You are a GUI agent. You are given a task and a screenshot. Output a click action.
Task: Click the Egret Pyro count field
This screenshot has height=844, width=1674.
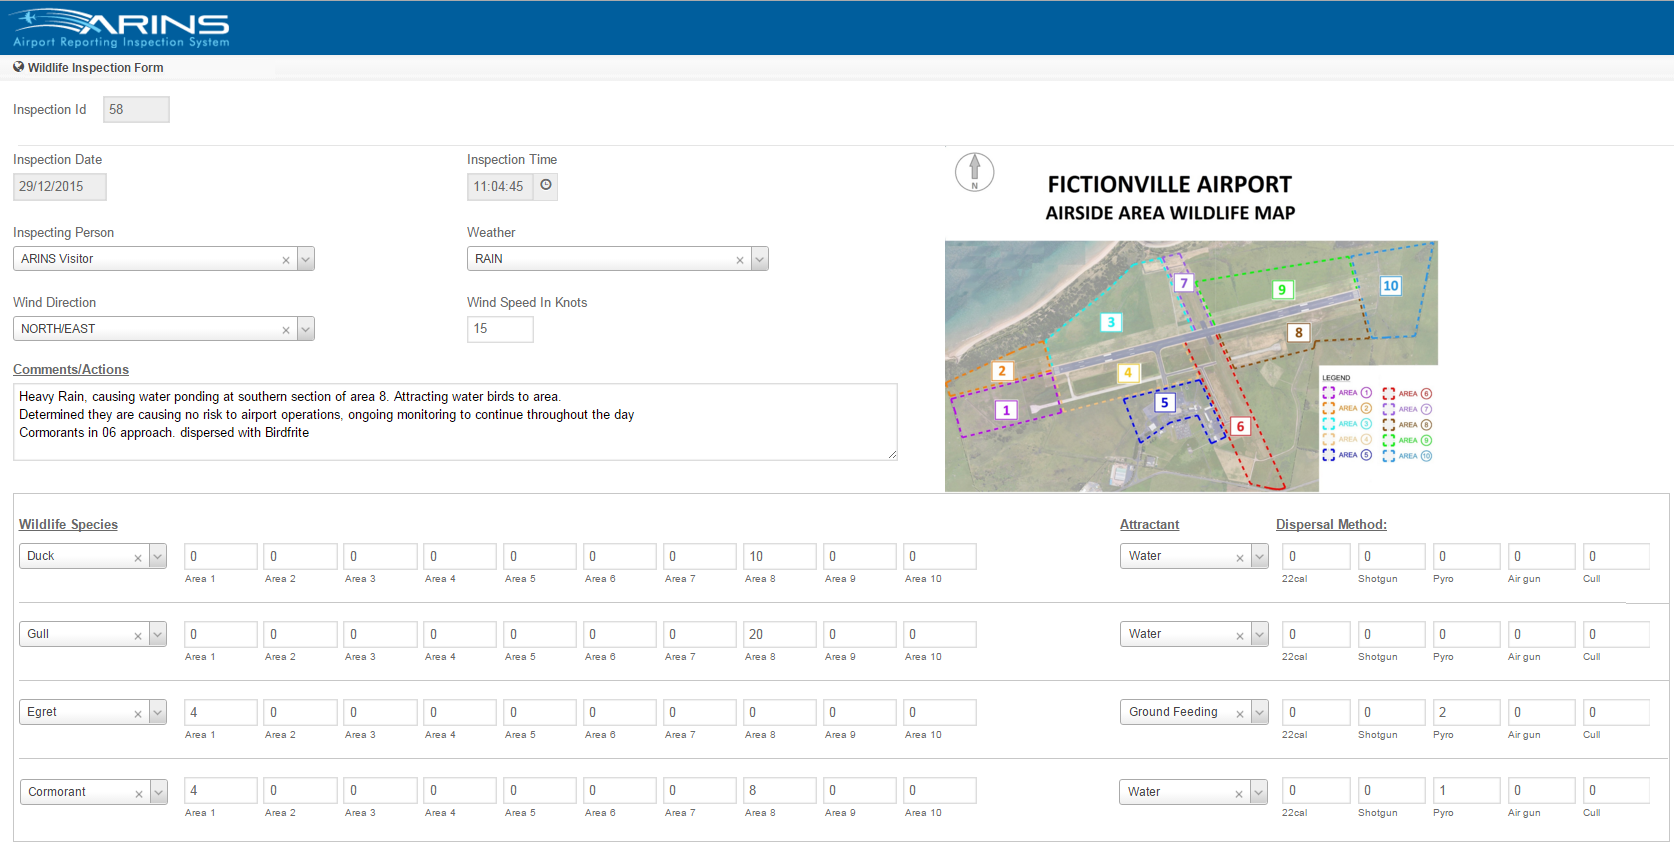click(x=1466, y=713)
